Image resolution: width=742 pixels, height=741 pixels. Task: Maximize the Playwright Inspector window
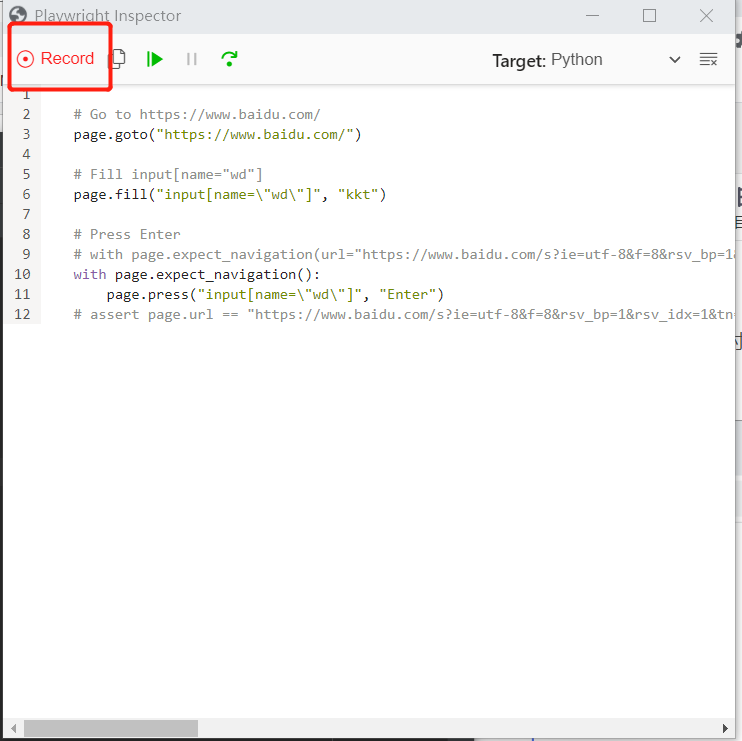point(649,16)
